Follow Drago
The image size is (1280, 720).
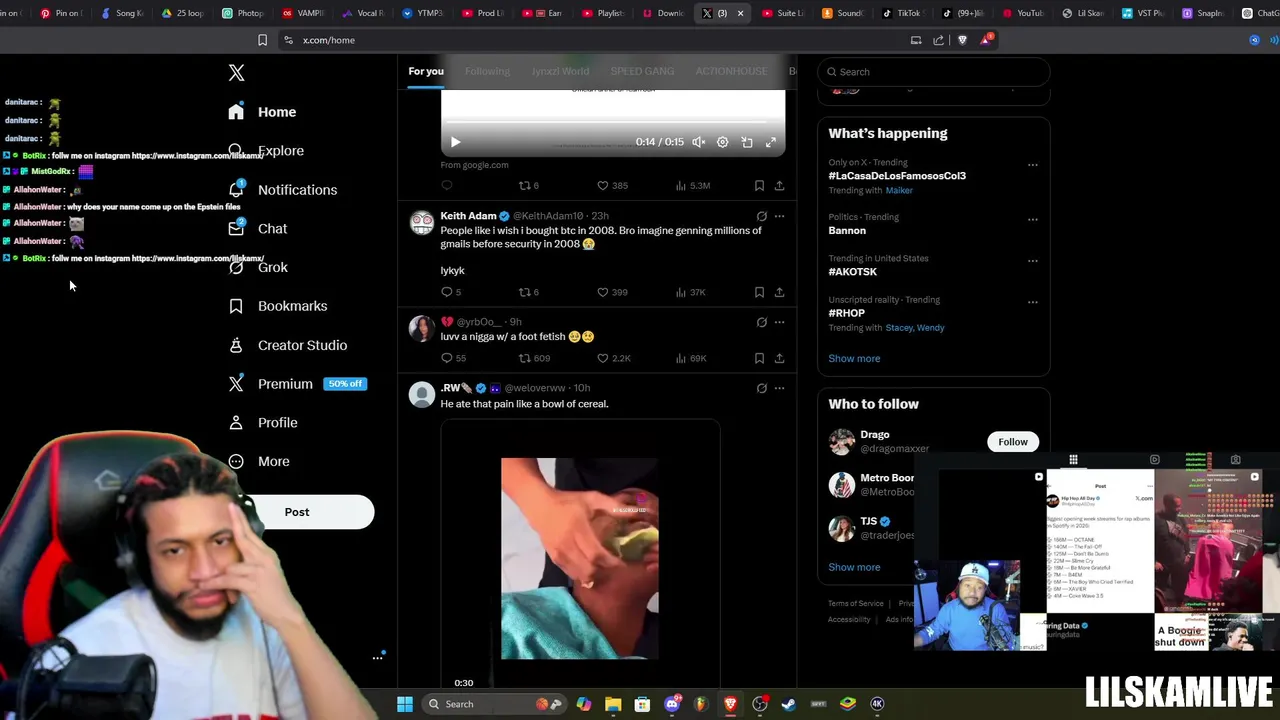pos(1012,442)
